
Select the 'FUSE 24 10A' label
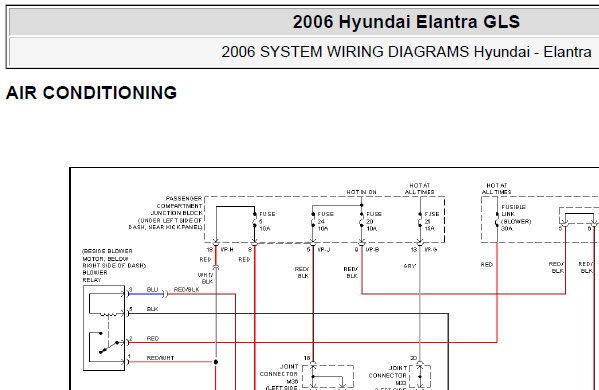[325, 221]
